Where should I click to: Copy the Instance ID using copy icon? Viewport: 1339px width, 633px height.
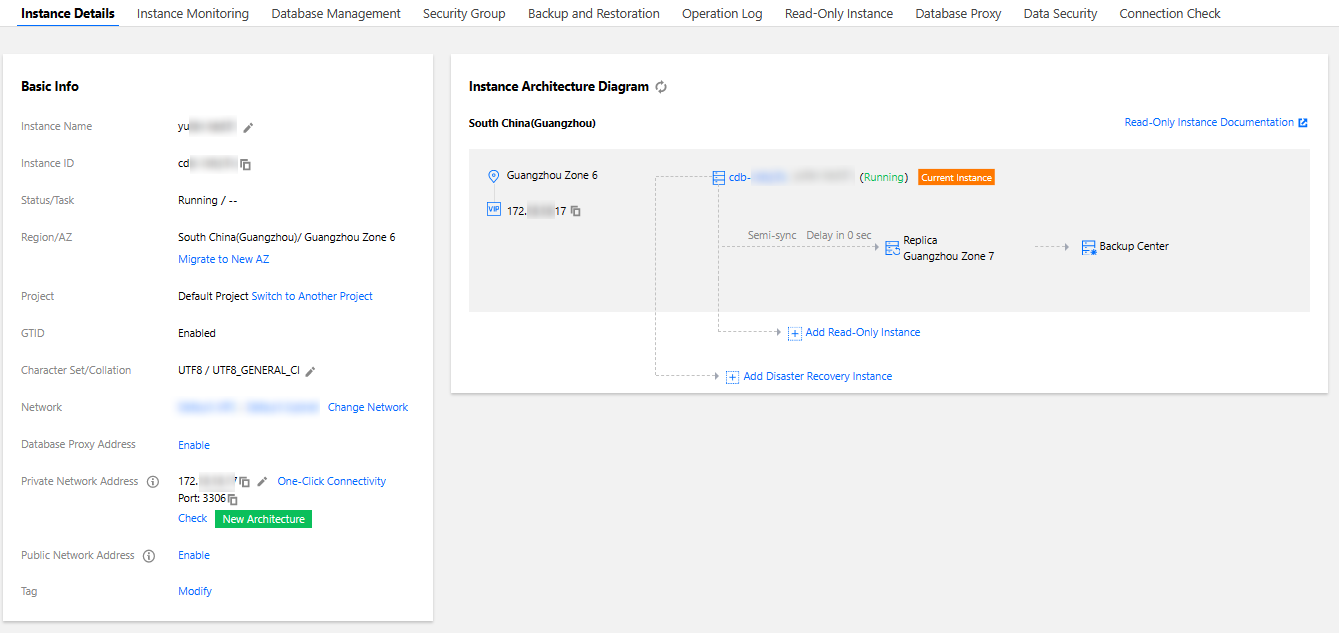point(245,164)
